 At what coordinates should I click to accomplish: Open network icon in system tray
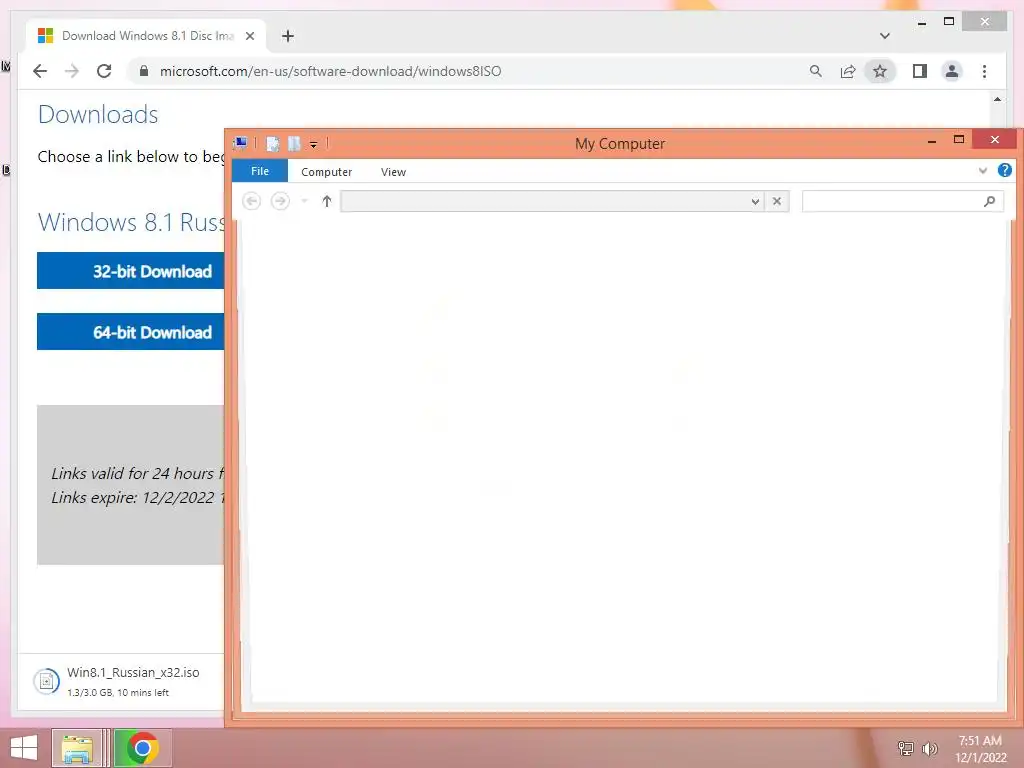(x=905, y=748)
